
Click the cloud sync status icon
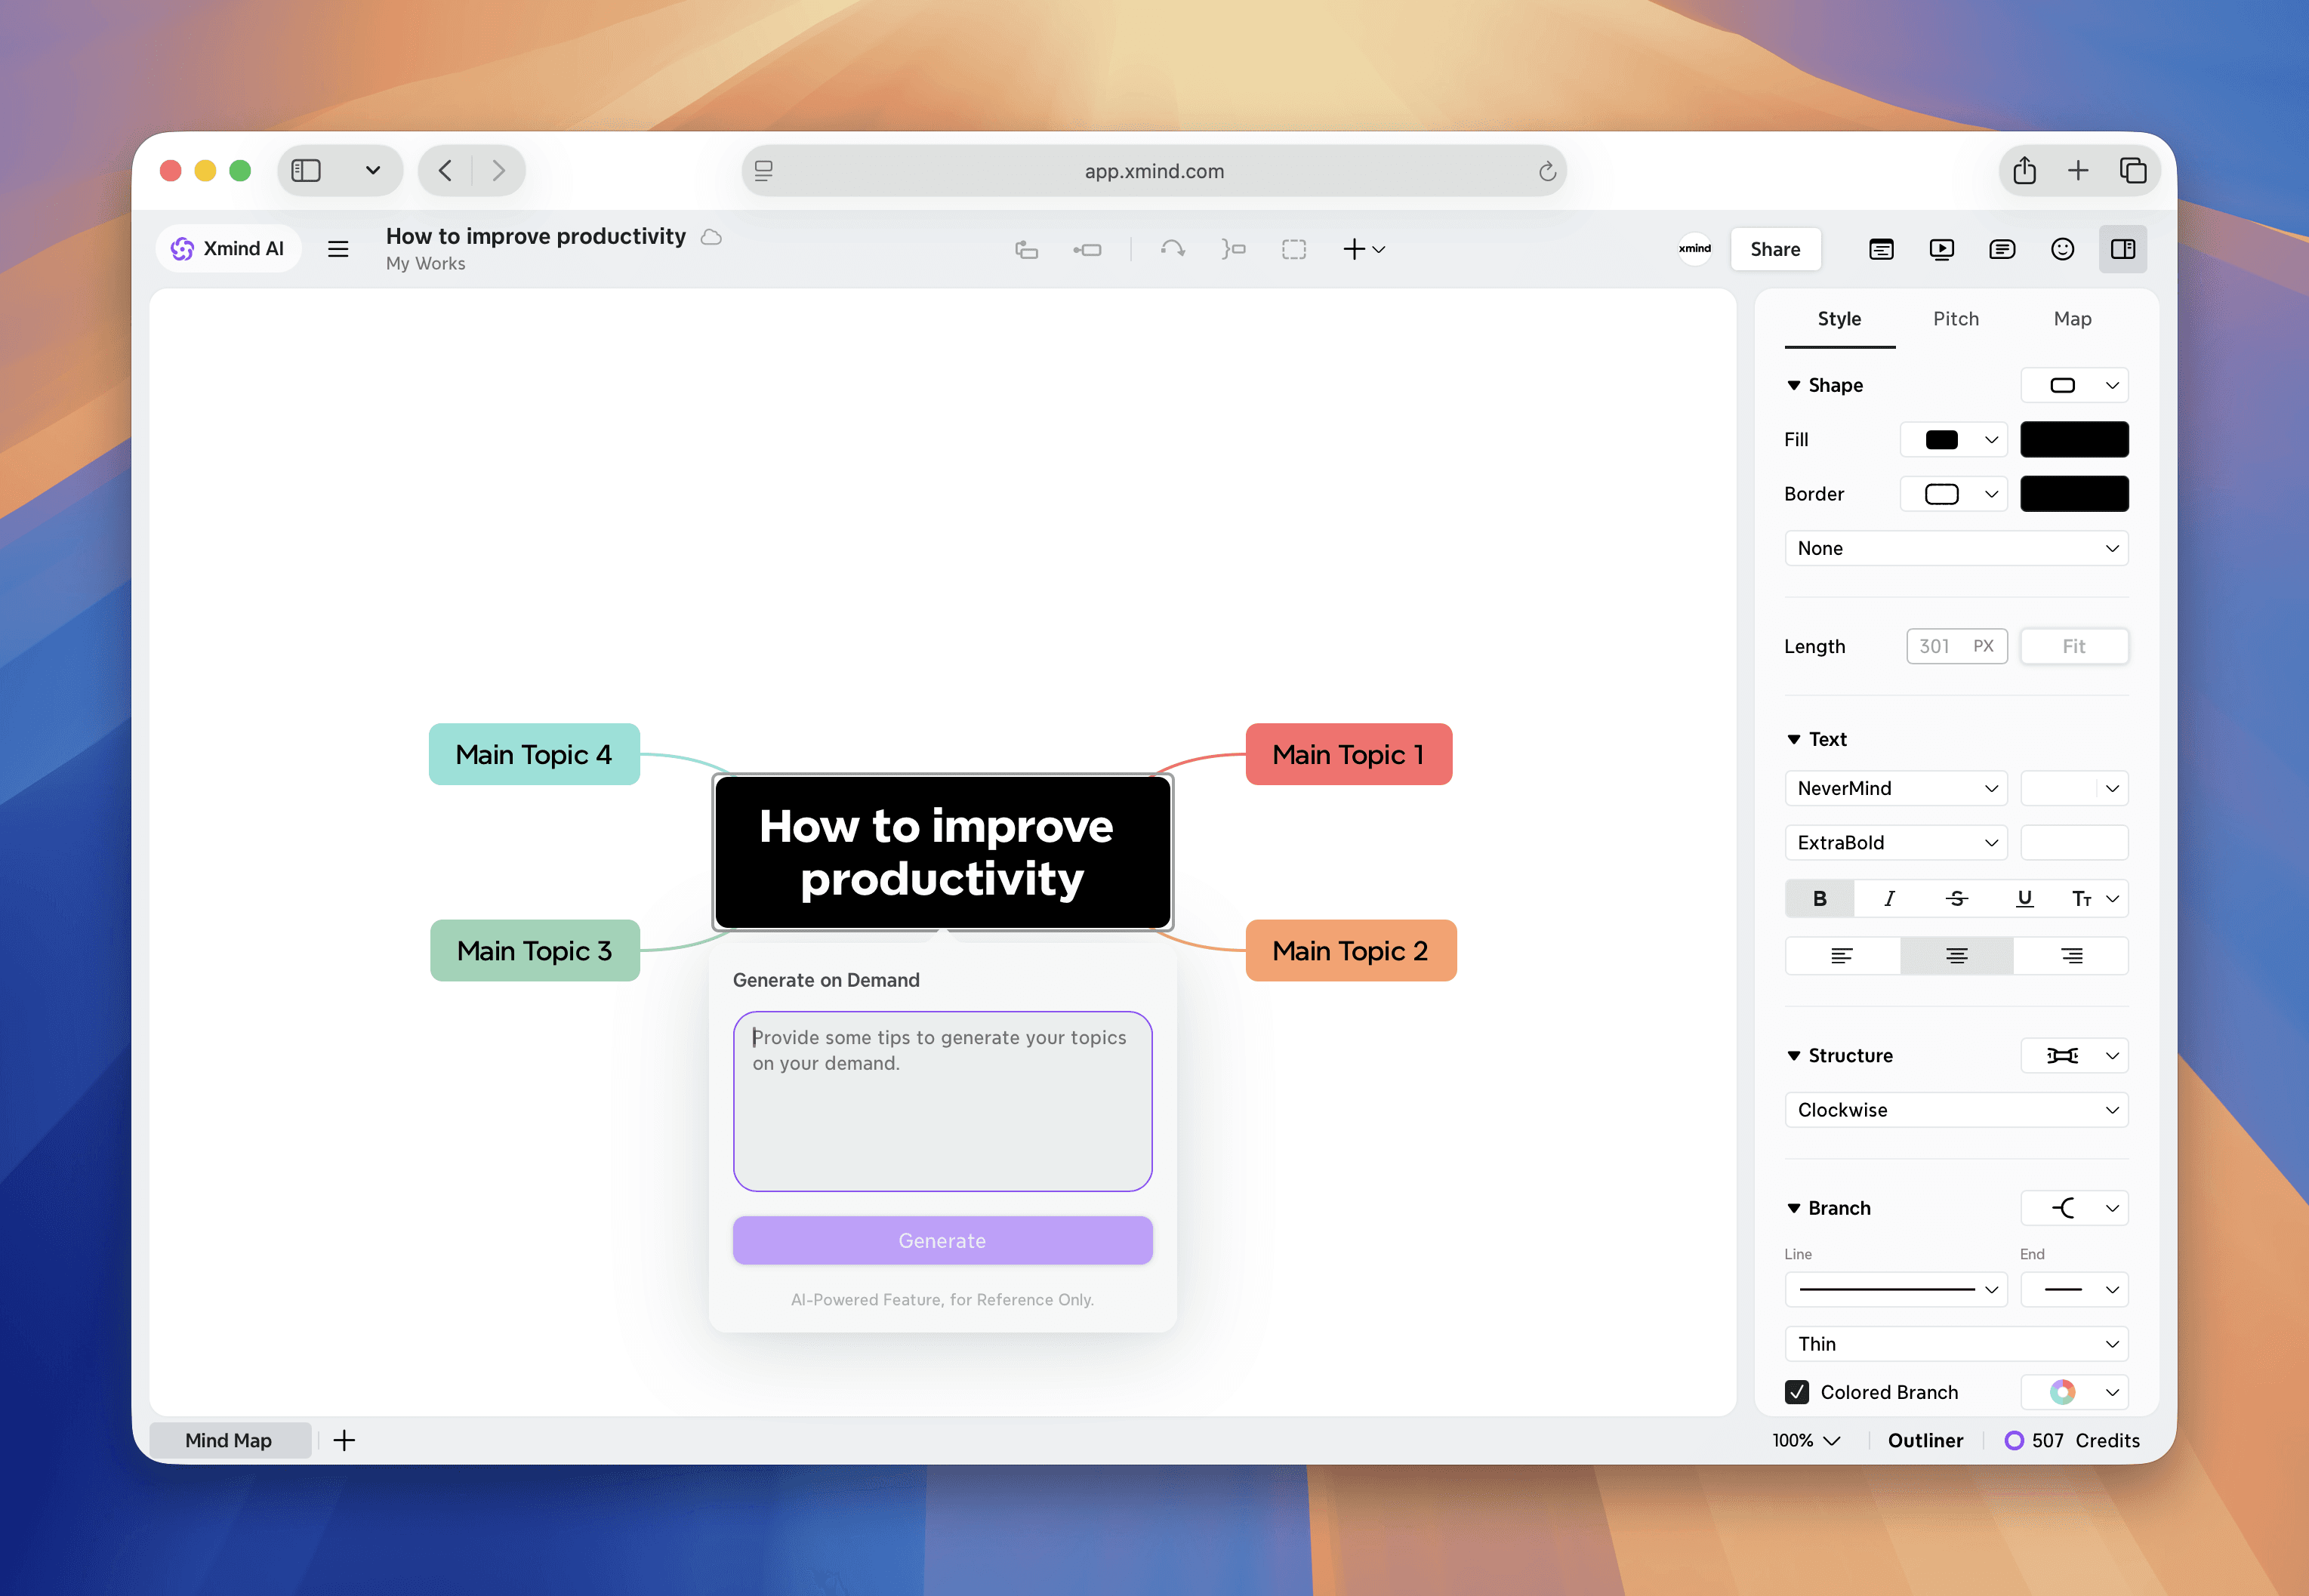click(x=711, y=237)
